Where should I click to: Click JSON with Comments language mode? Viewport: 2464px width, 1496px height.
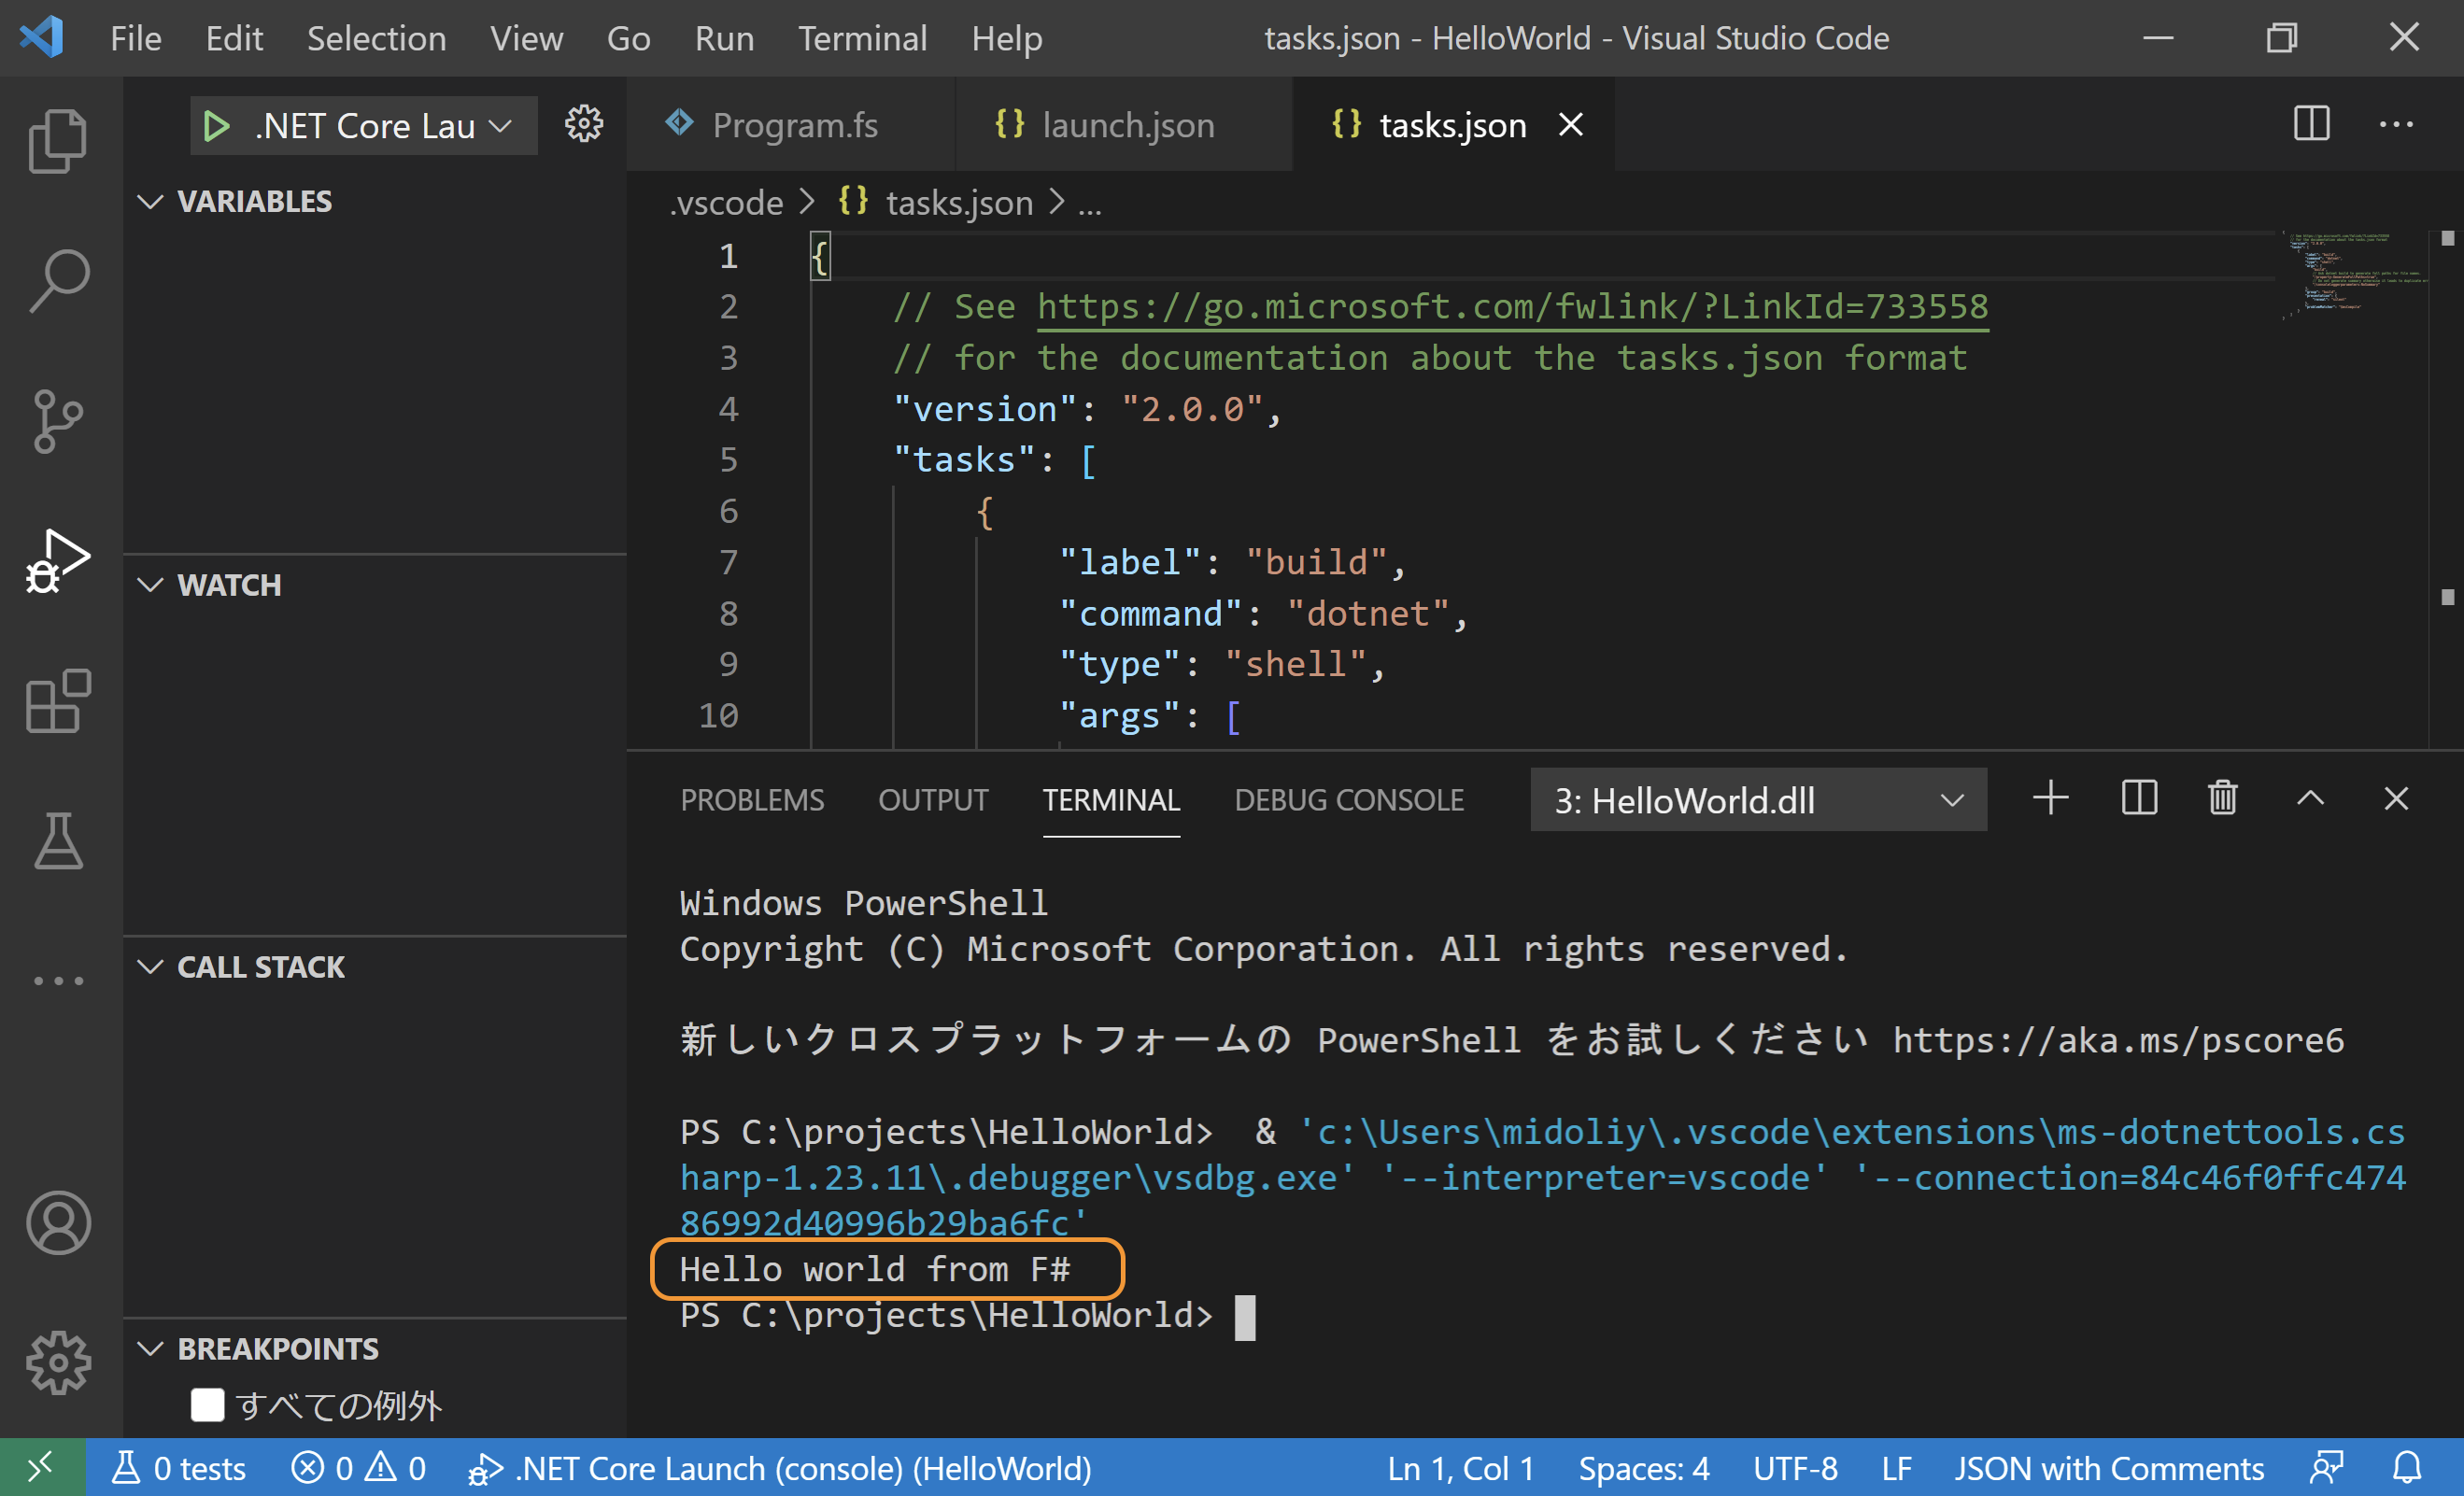(x=2109, y=1468)
